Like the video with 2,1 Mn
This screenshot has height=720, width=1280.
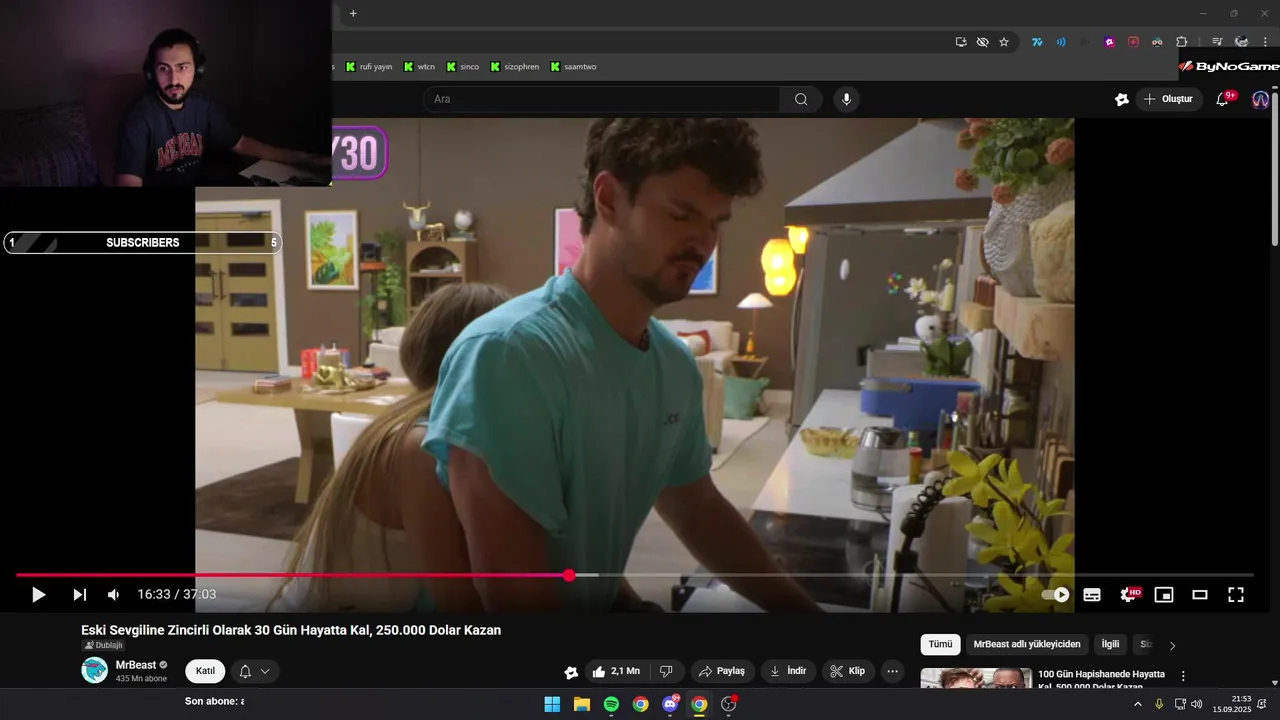pyautogui.click(x=616, y=671)
